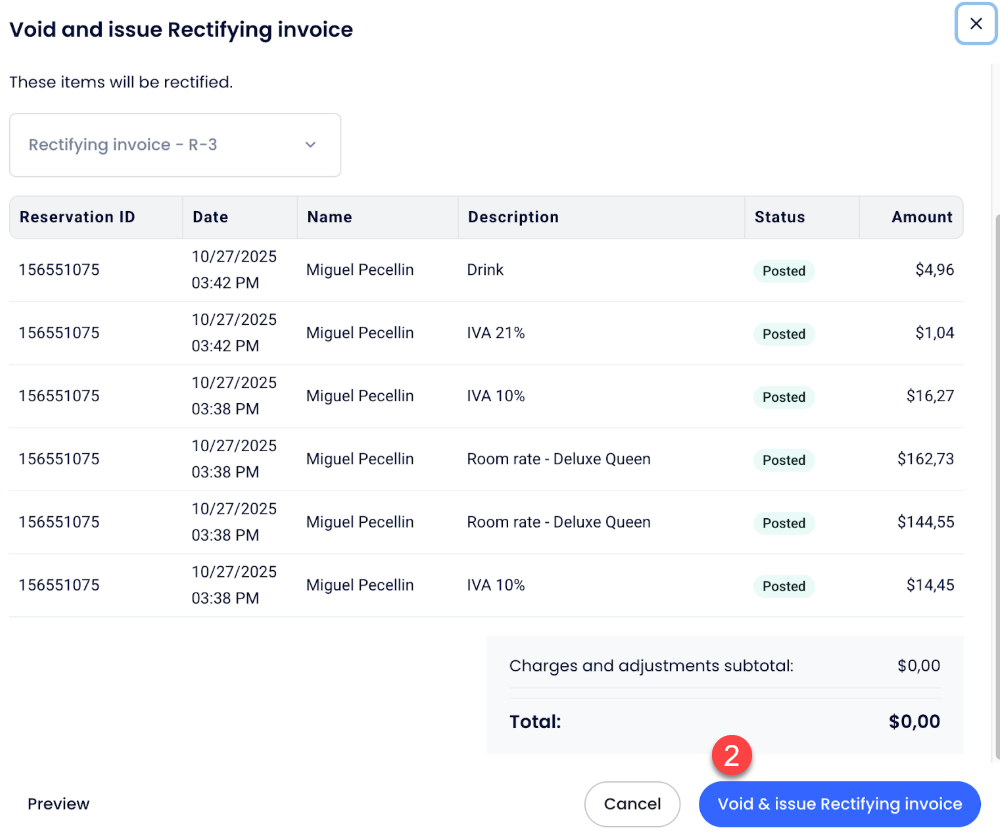The height and width of the screenshot is (832, 1000).
Task: Close the Void and issue dialog
Action: tap(976, 24)
